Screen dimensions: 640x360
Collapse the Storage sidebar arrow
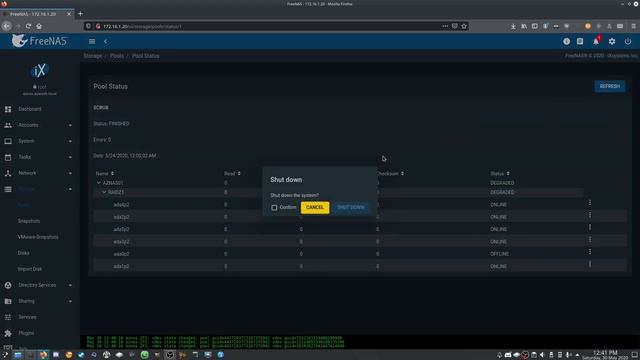tap(70, 189)
